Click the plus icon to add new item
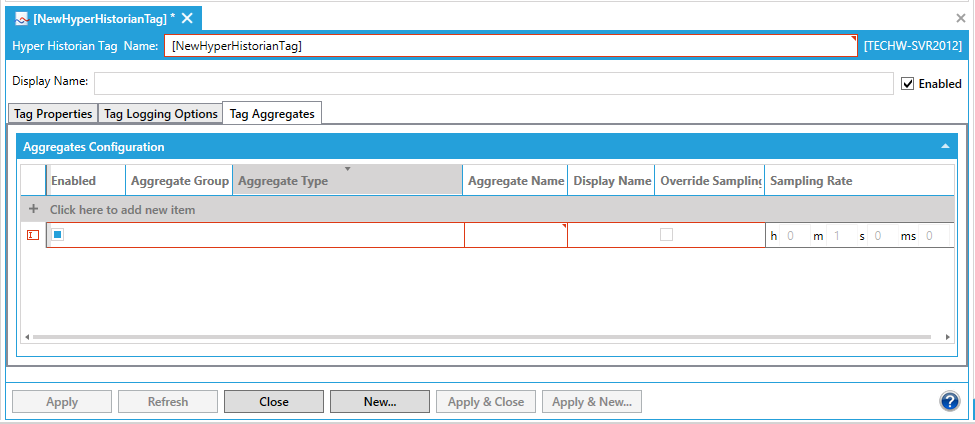 click(33, 210)
